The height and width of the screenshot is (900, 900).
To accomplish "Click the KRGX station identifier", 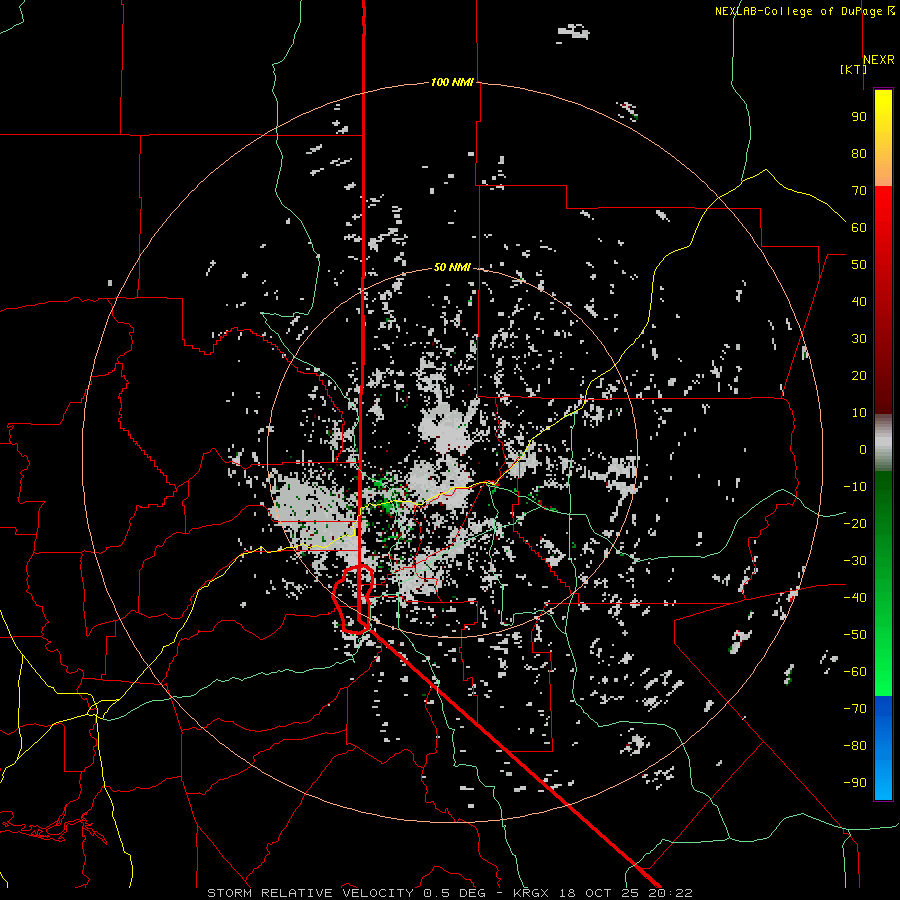I will tap(531, 893).
